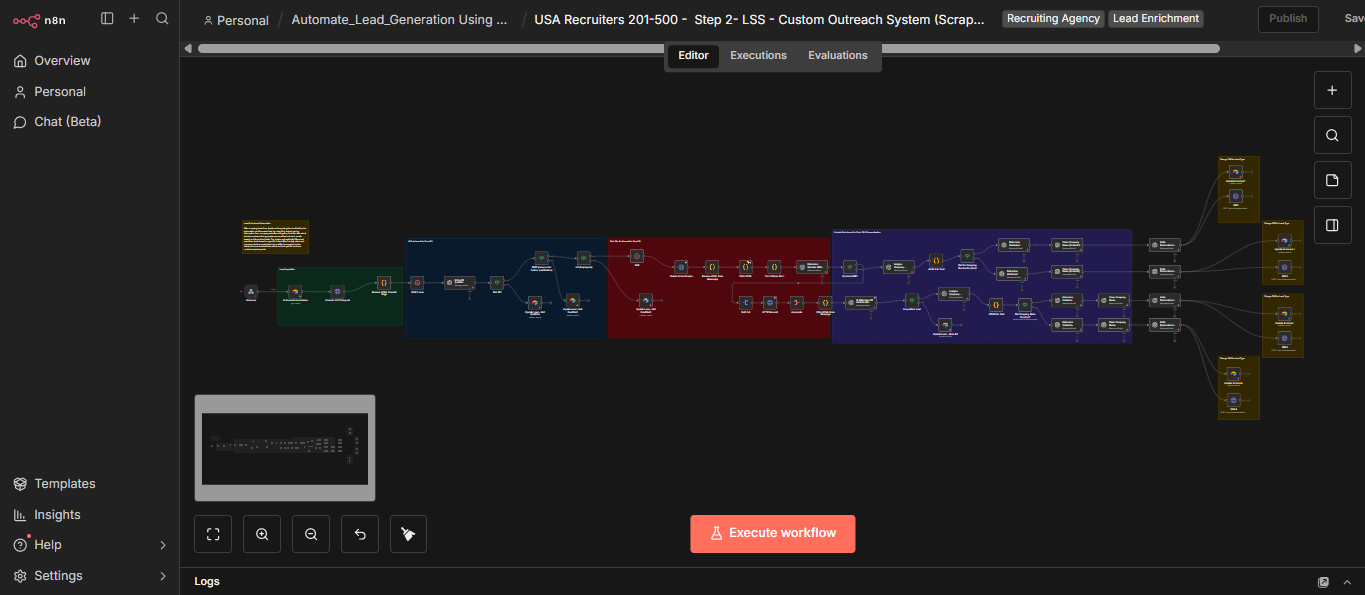Click the Execute workflow button
This screenshot has width=1365, height=595.
[x=773, y=534]
